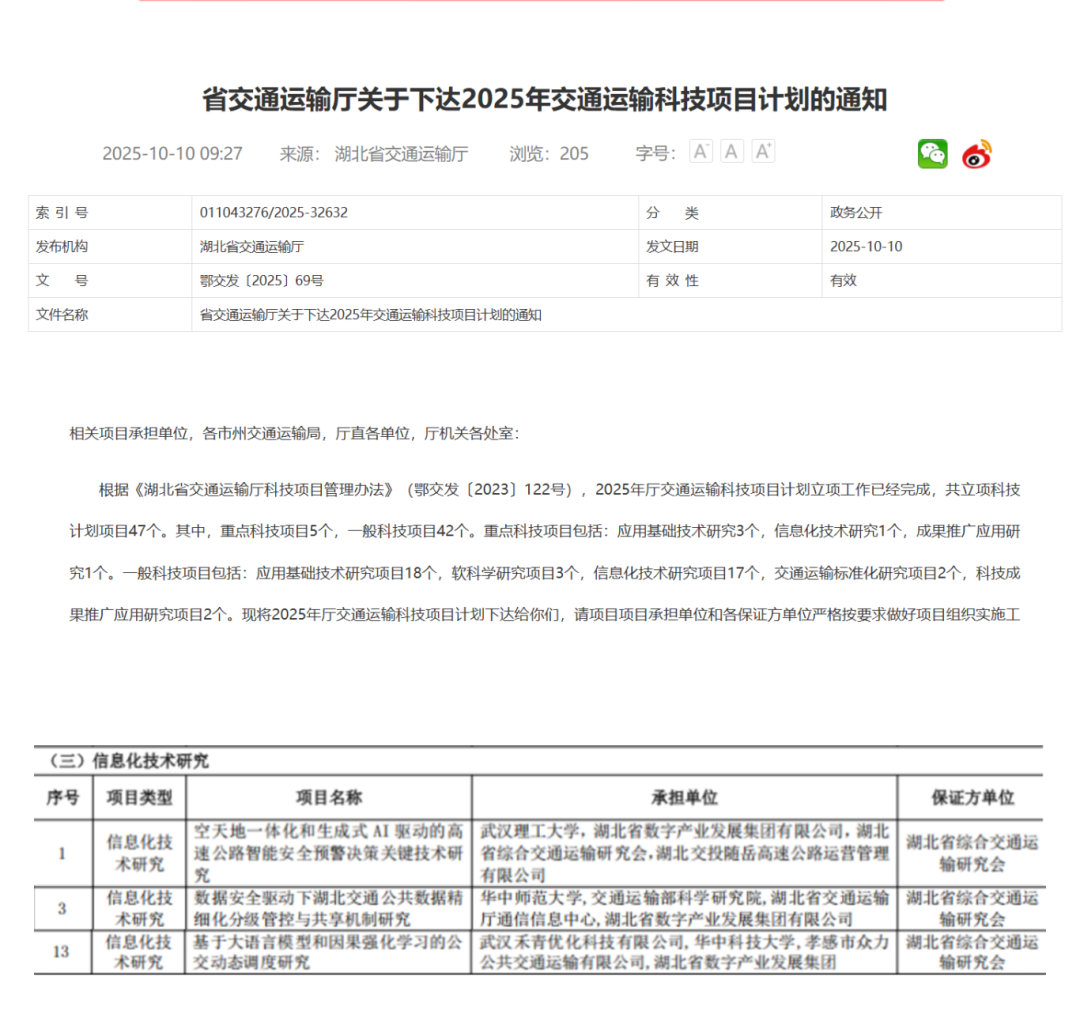Image resolution: width=1080 pixels, height=1021 pixels.
Task: Click the 保证方单位 column header
Action: click(x=972, y=797)
